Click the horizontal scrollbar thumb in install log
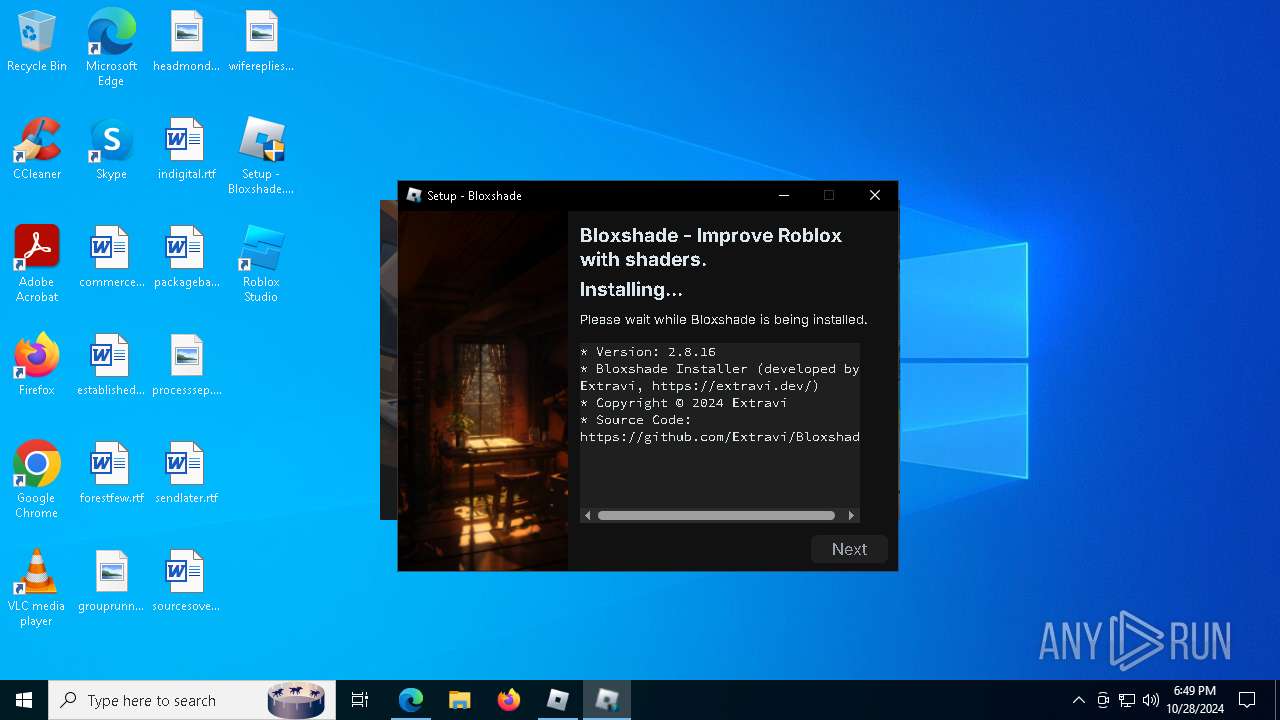Viewport: 1280px width, 720px height. pos(716,515)
